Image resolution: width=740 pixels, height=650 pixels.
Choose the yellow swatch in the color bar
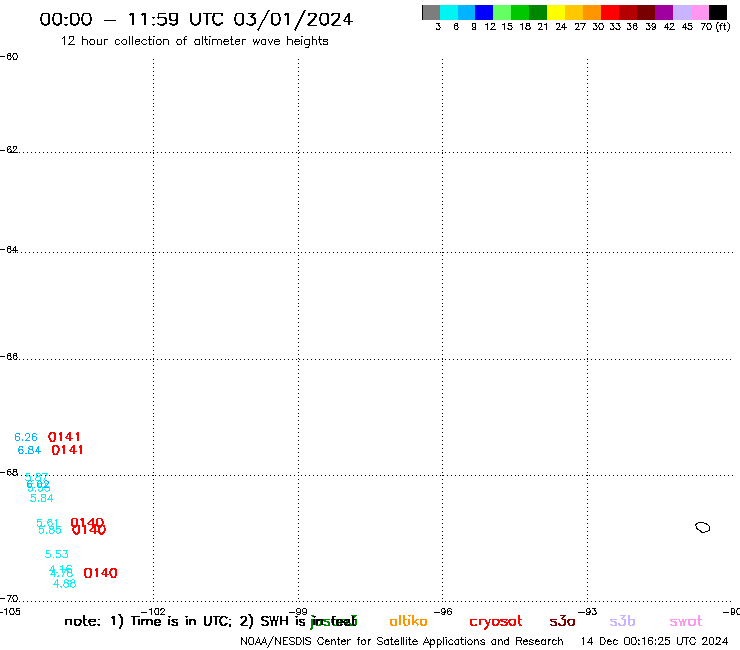(556, 12)
